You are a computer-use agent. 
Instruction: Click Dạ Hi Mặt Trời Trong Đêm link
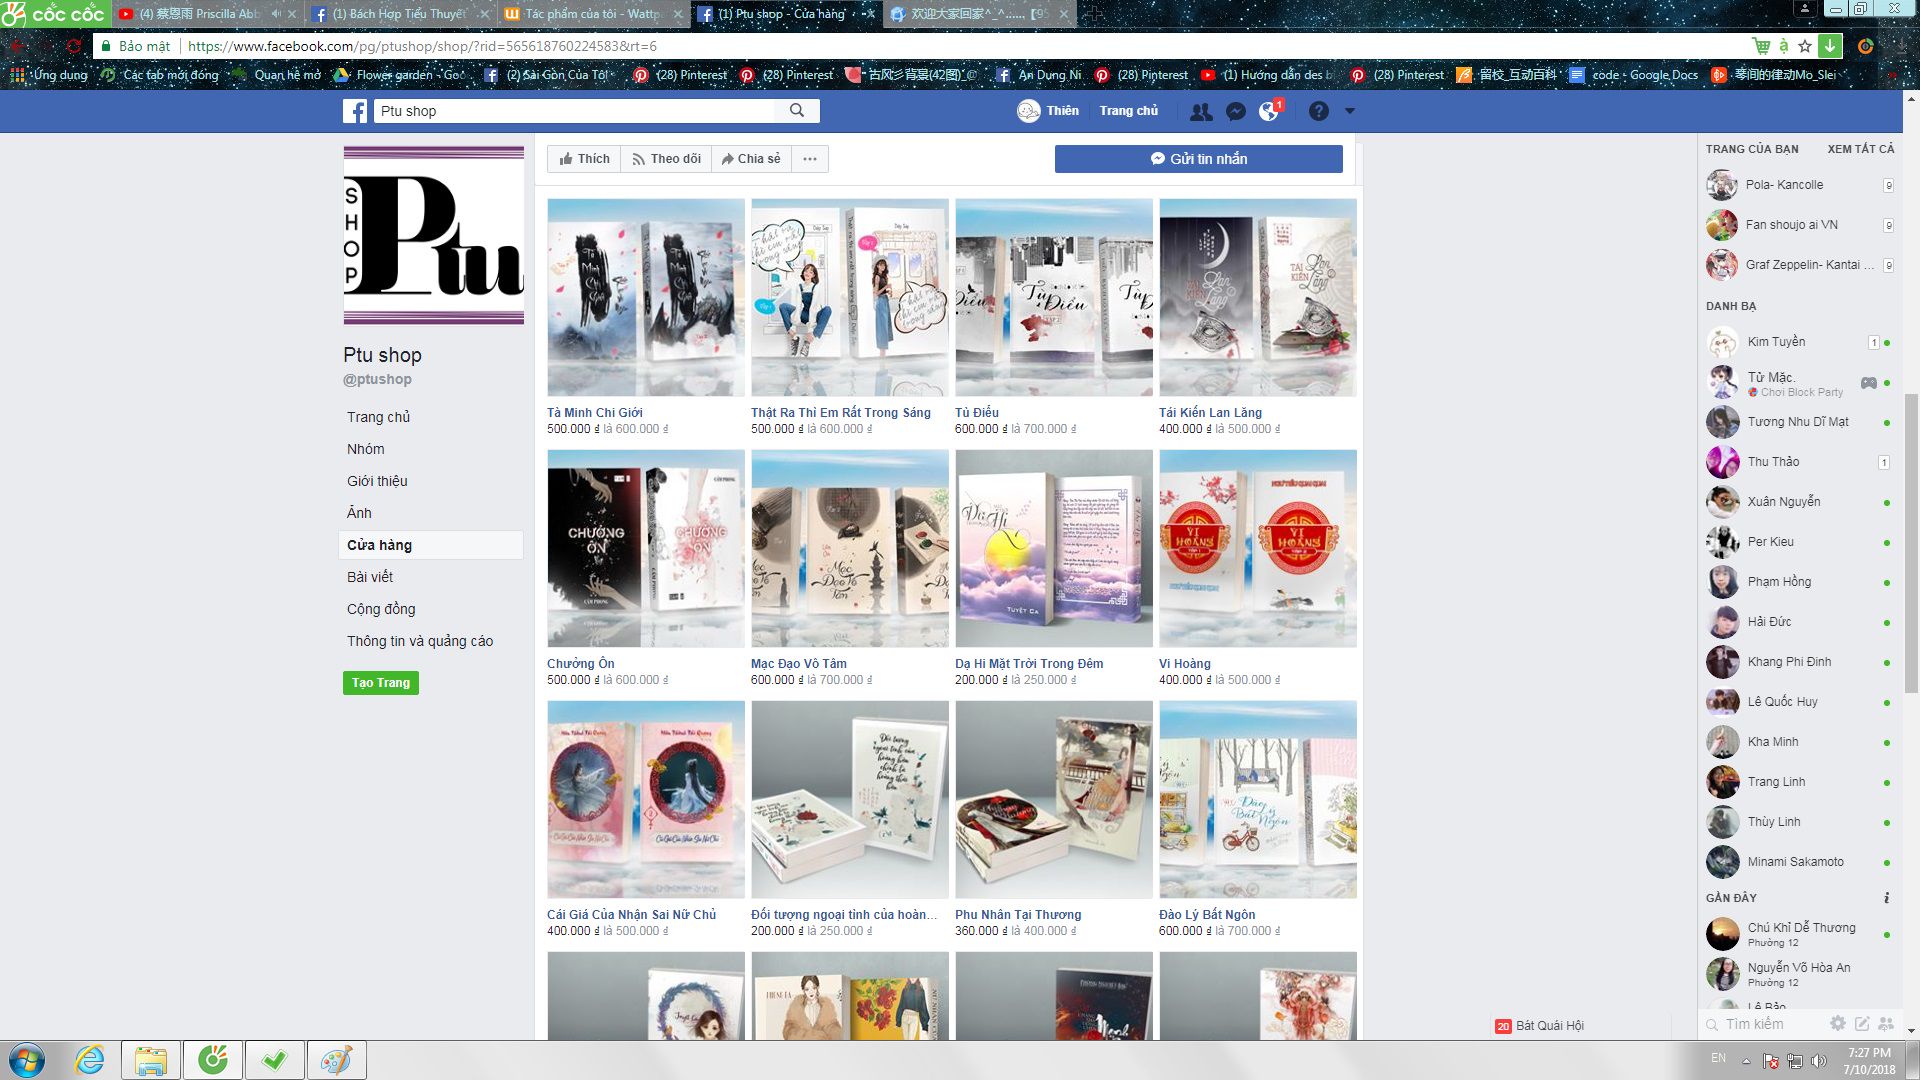1029,663
